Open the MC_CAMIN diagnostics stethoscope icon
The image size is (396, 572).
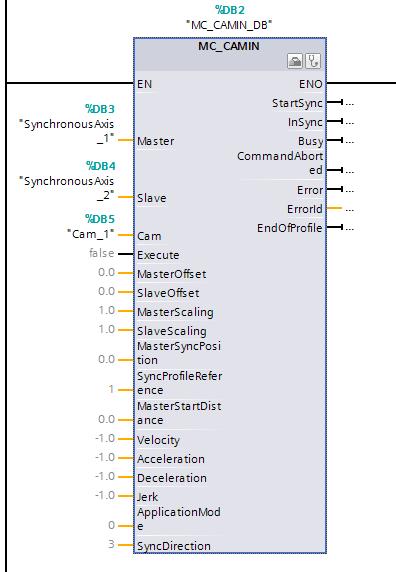point(313,61)
